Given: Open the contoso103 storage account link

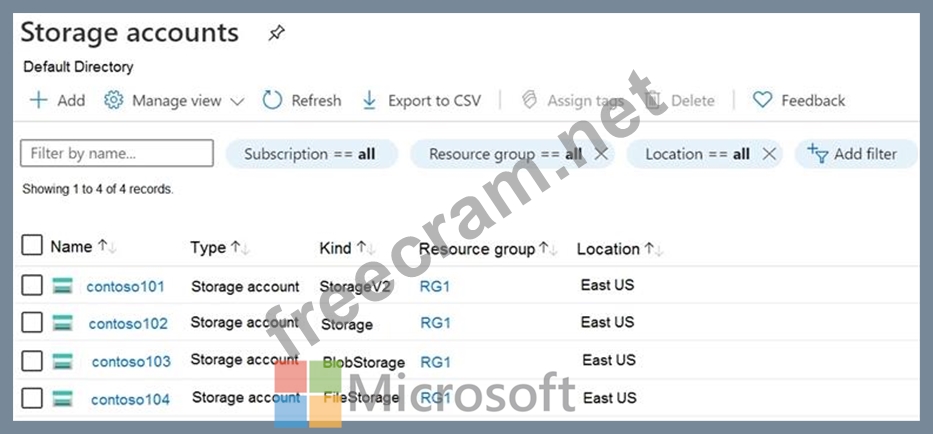Looking at the screenshot, I should coord(131,361).
